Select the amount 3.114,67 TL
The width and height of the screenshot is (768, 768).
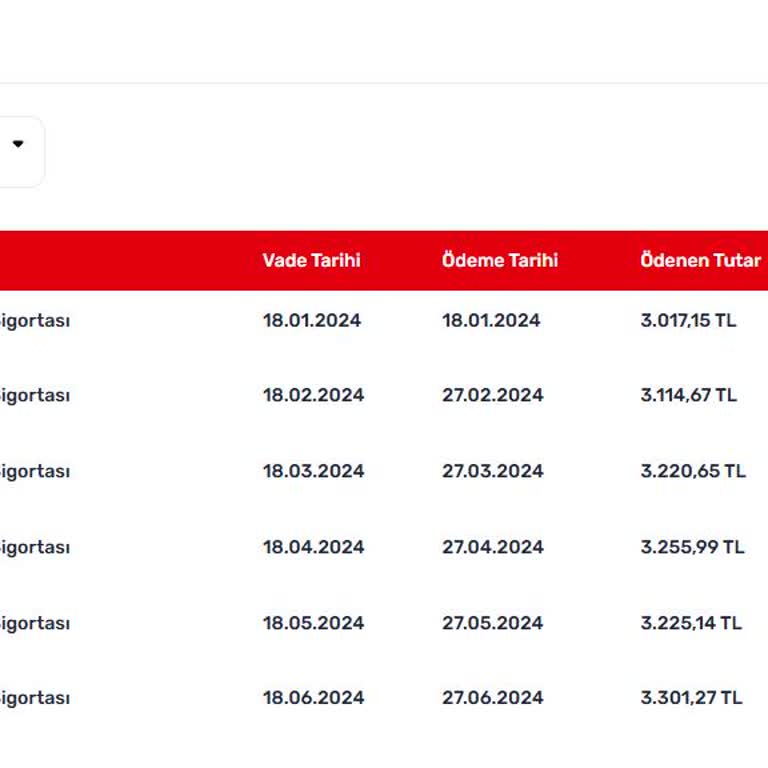[x=688, y=395]
